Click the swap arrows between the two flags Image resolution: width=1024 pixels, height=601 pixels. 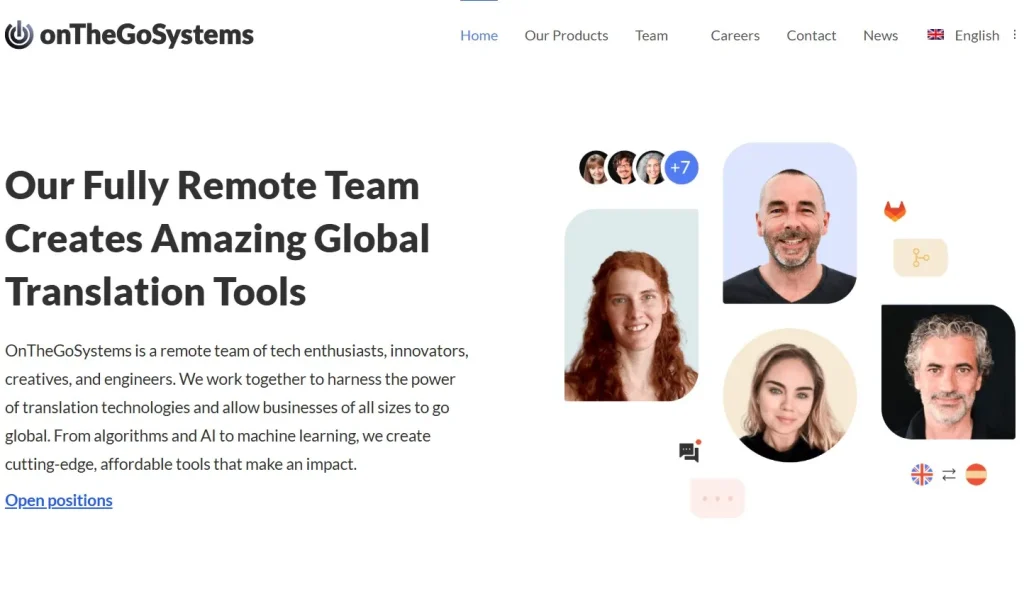click(948, 475)
